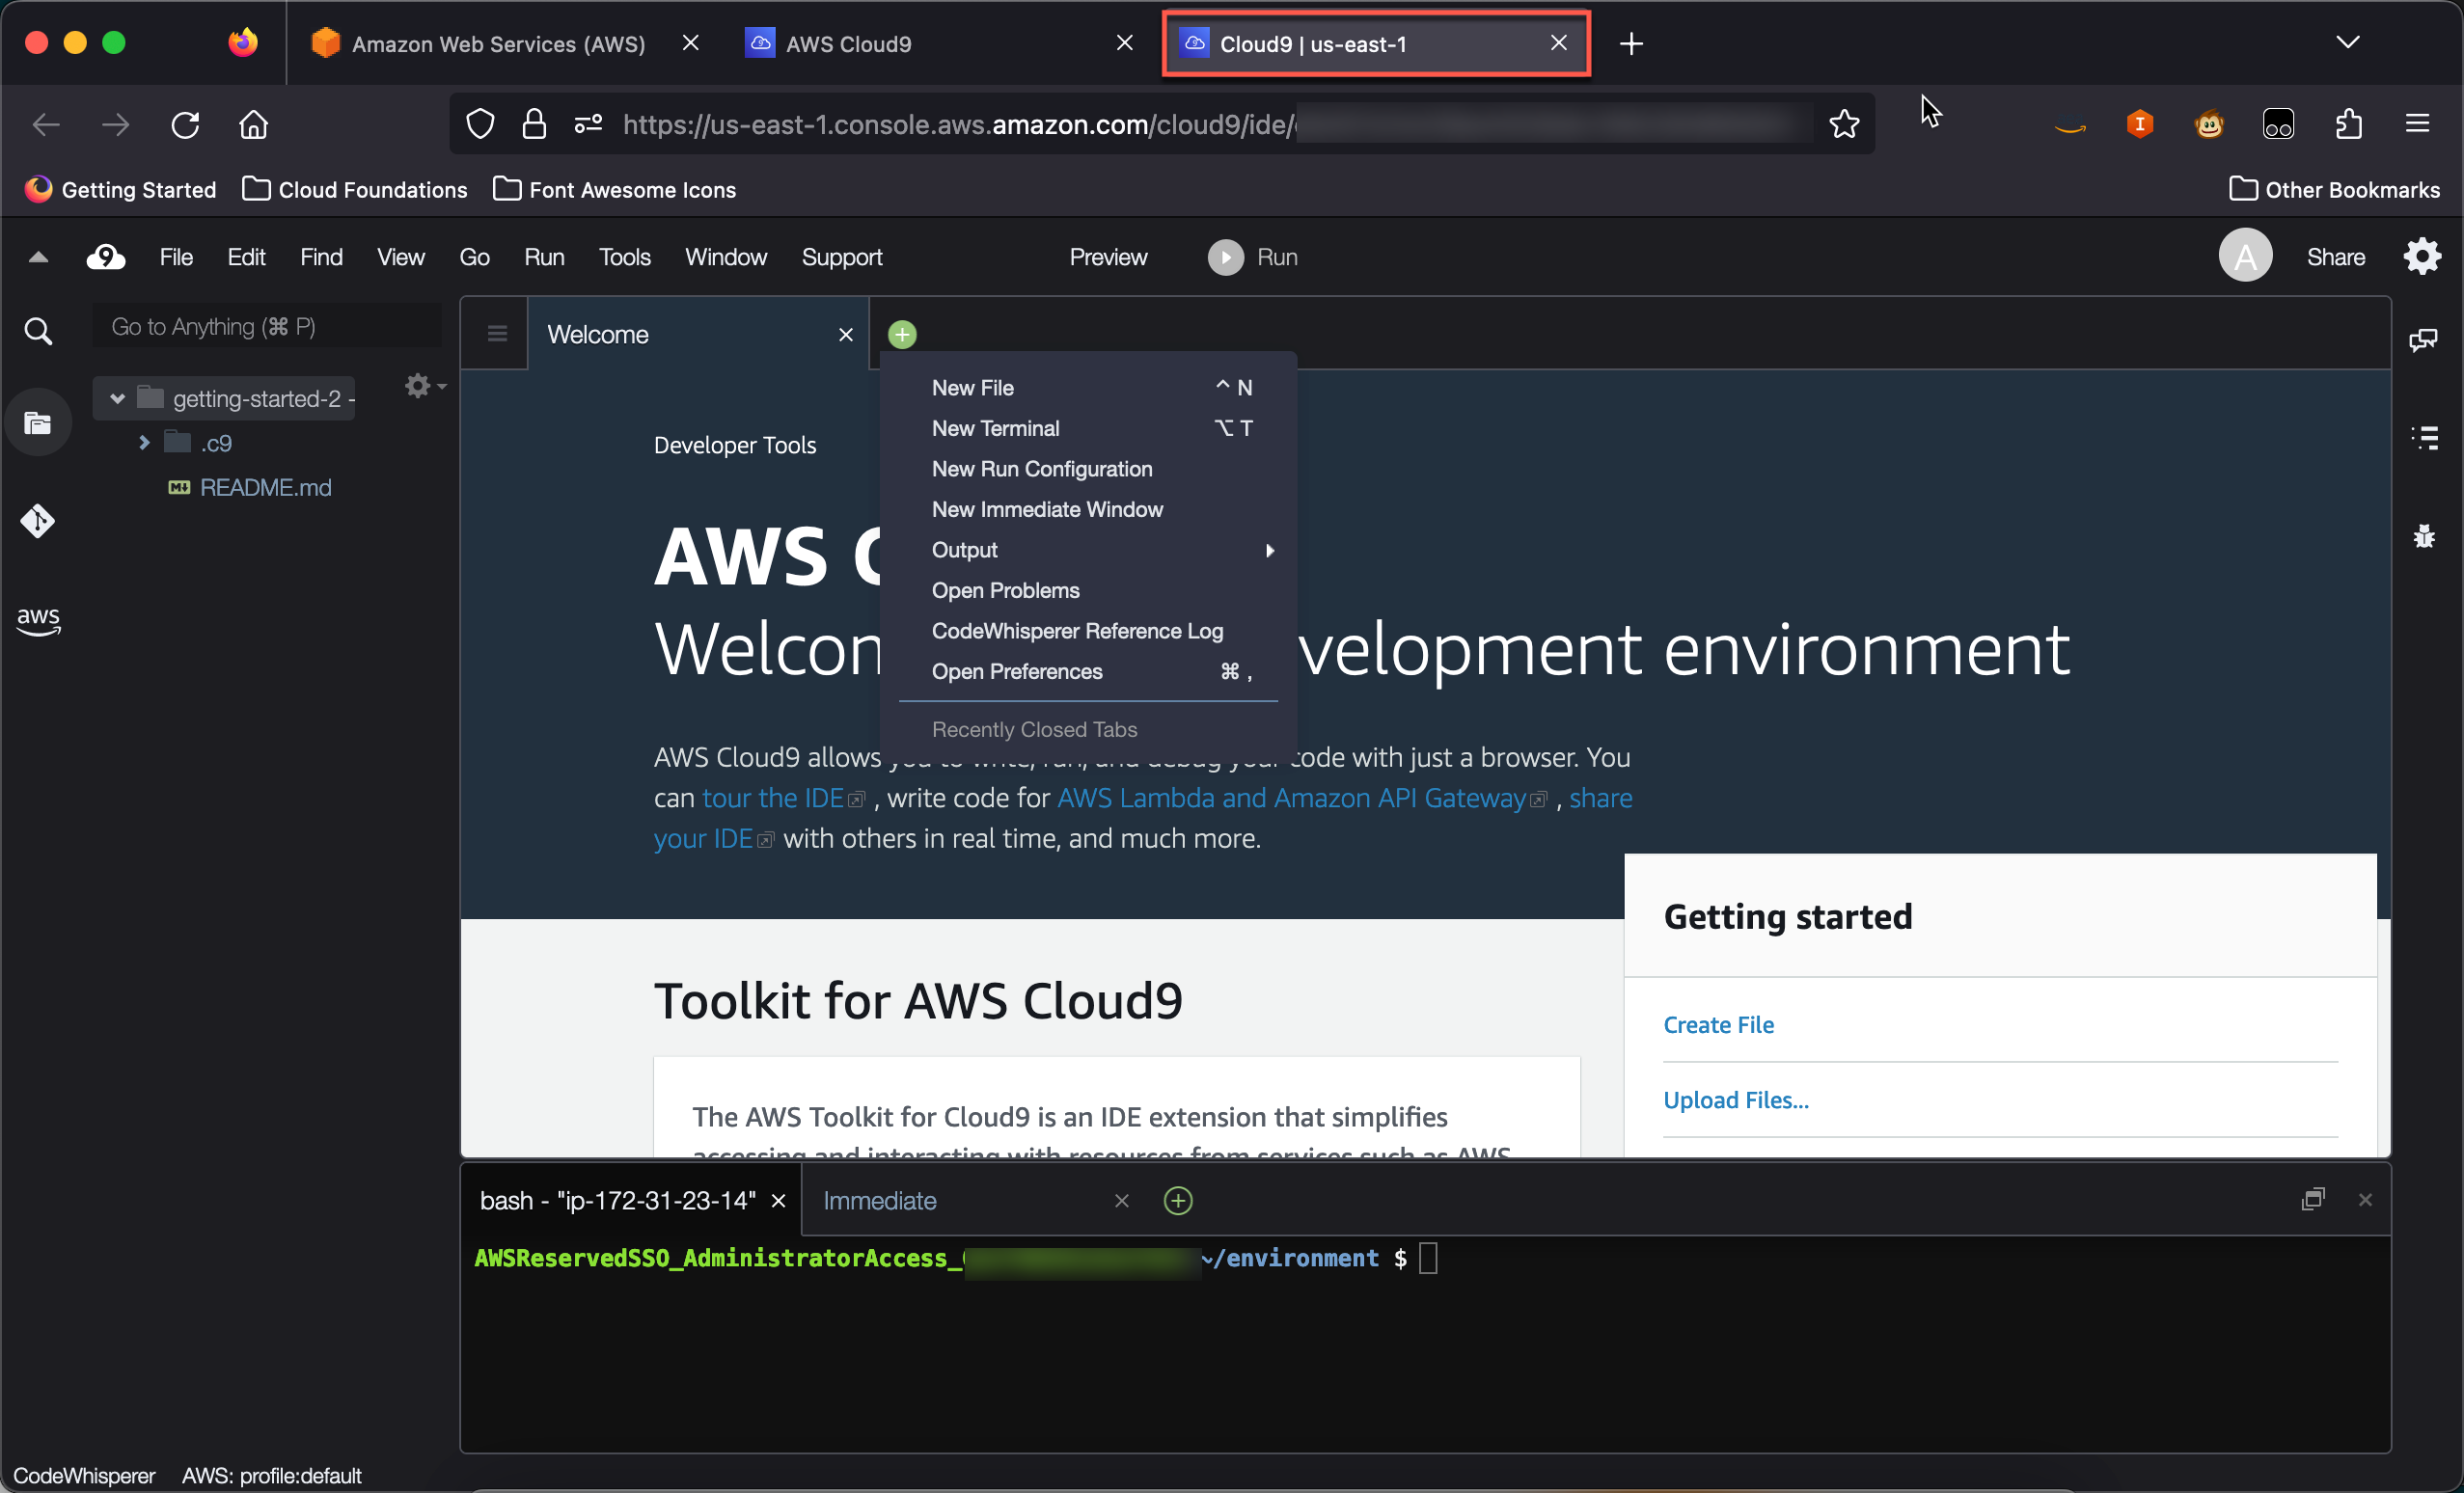Close the bash terminal tab
This screenshot has height=1493, width=2464.
pyautogui.click(x=778, y=1201)
